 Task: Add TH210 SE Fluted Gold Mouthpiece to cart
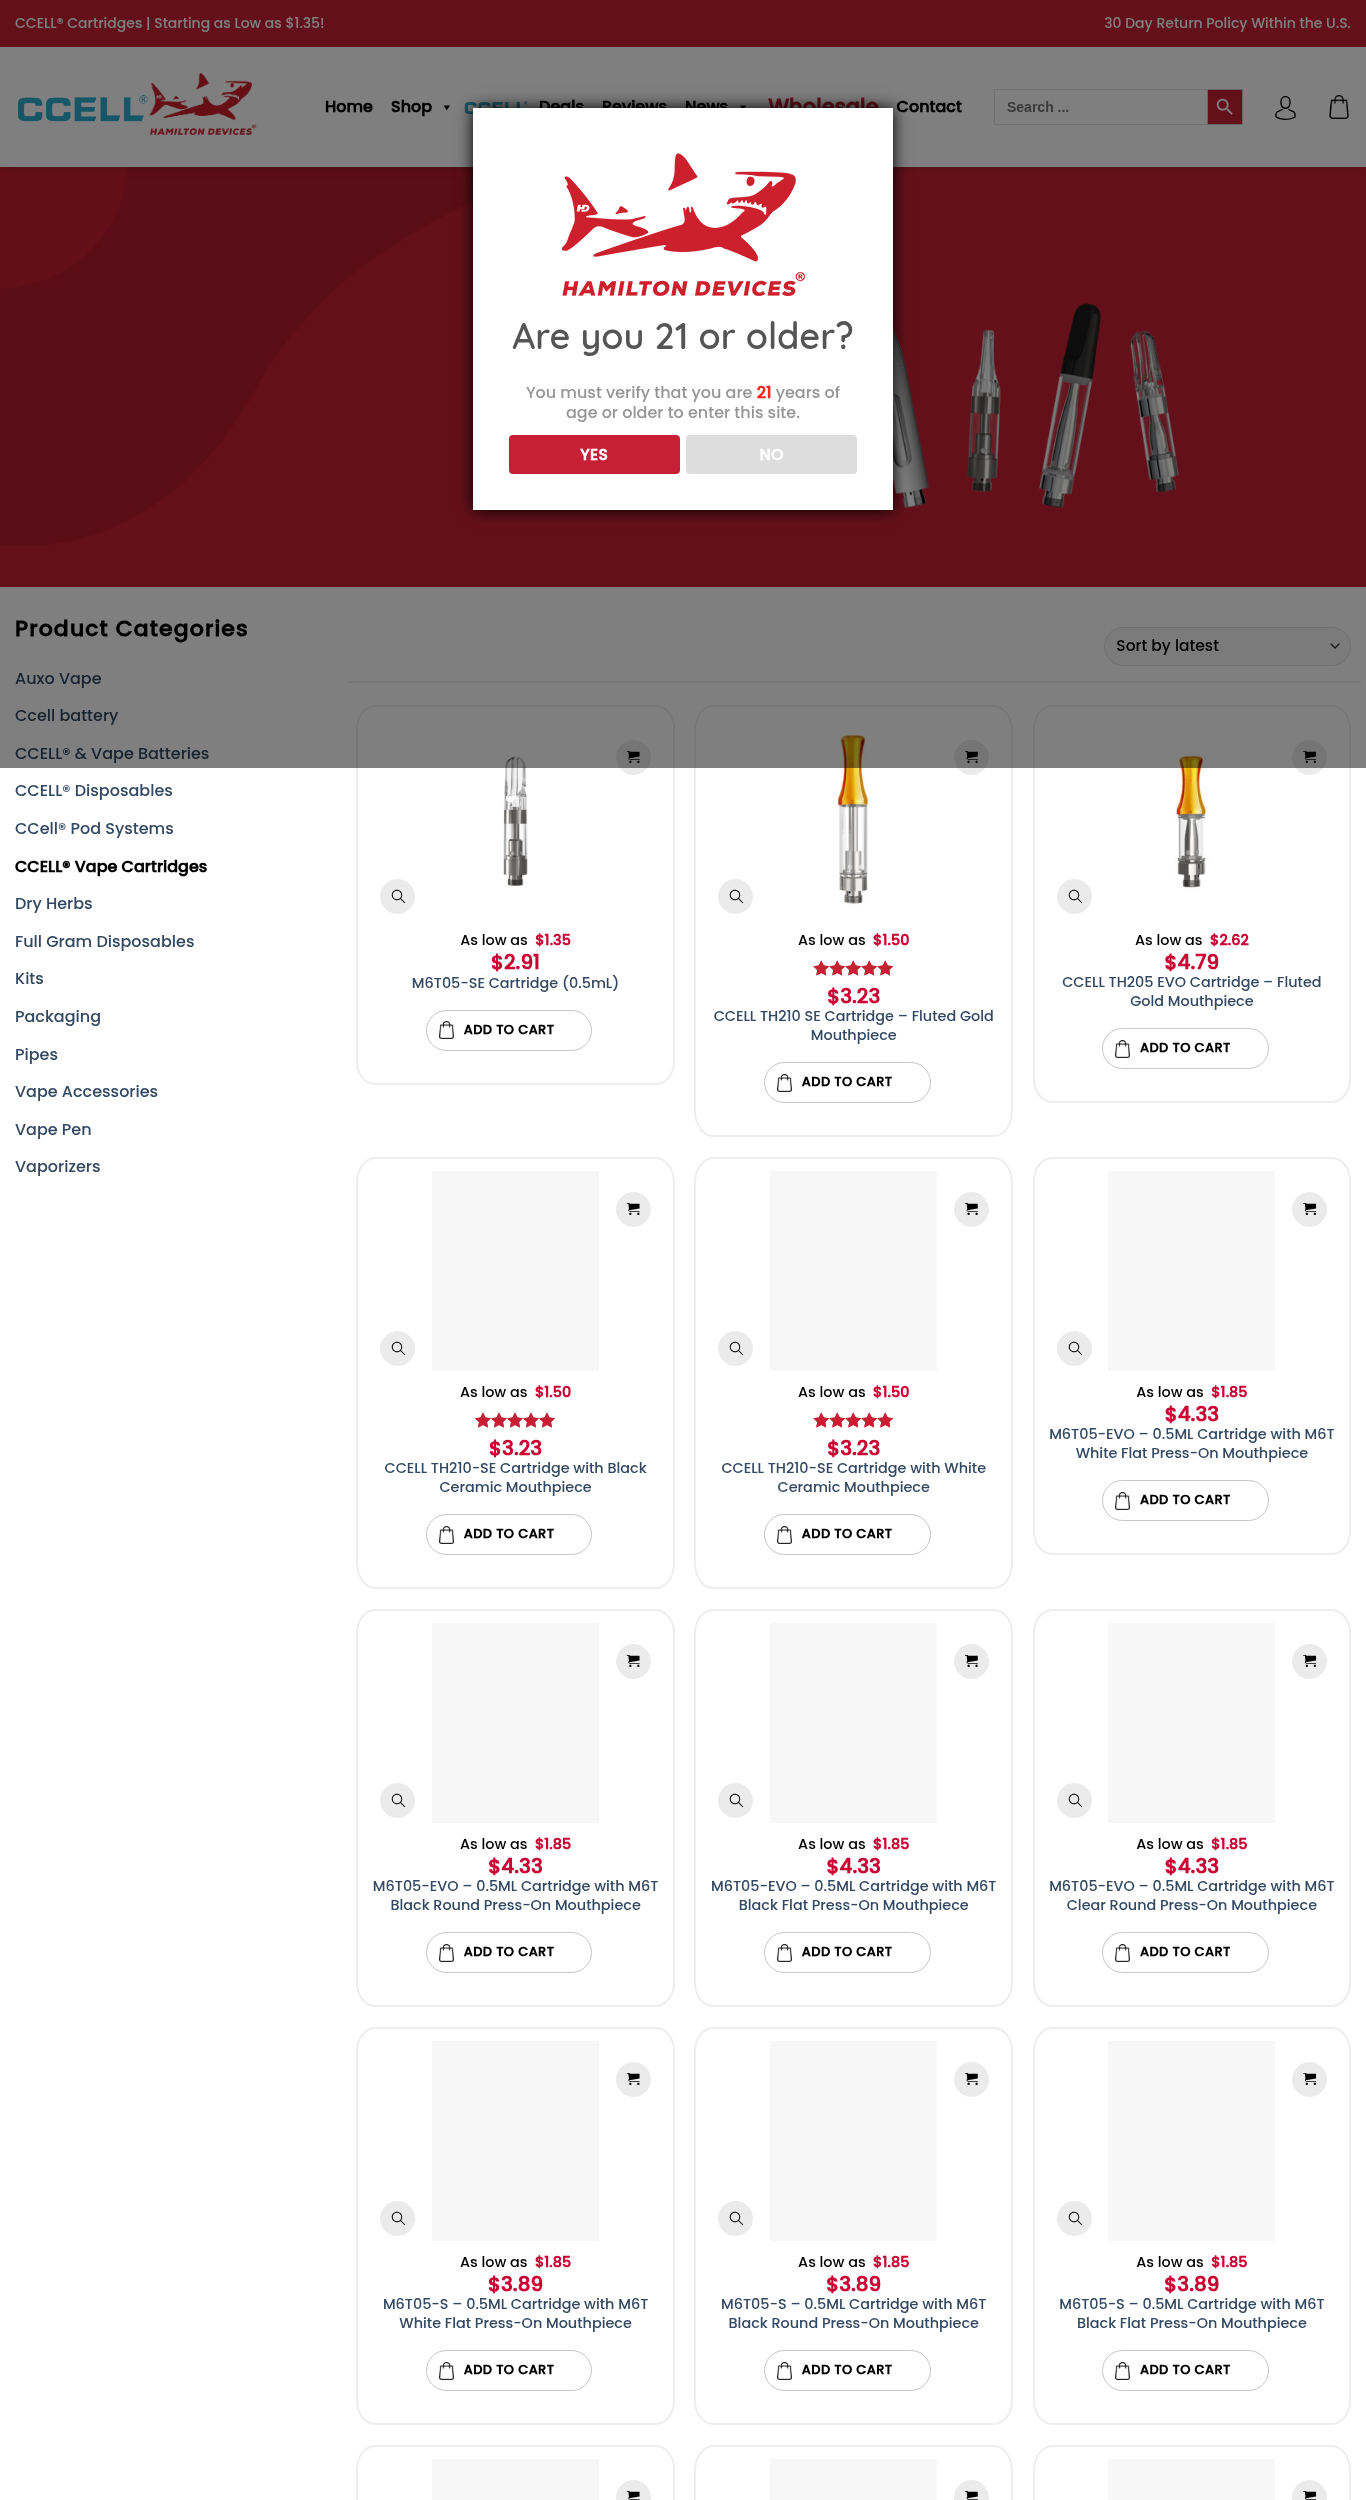click(x=847, y=1082)
